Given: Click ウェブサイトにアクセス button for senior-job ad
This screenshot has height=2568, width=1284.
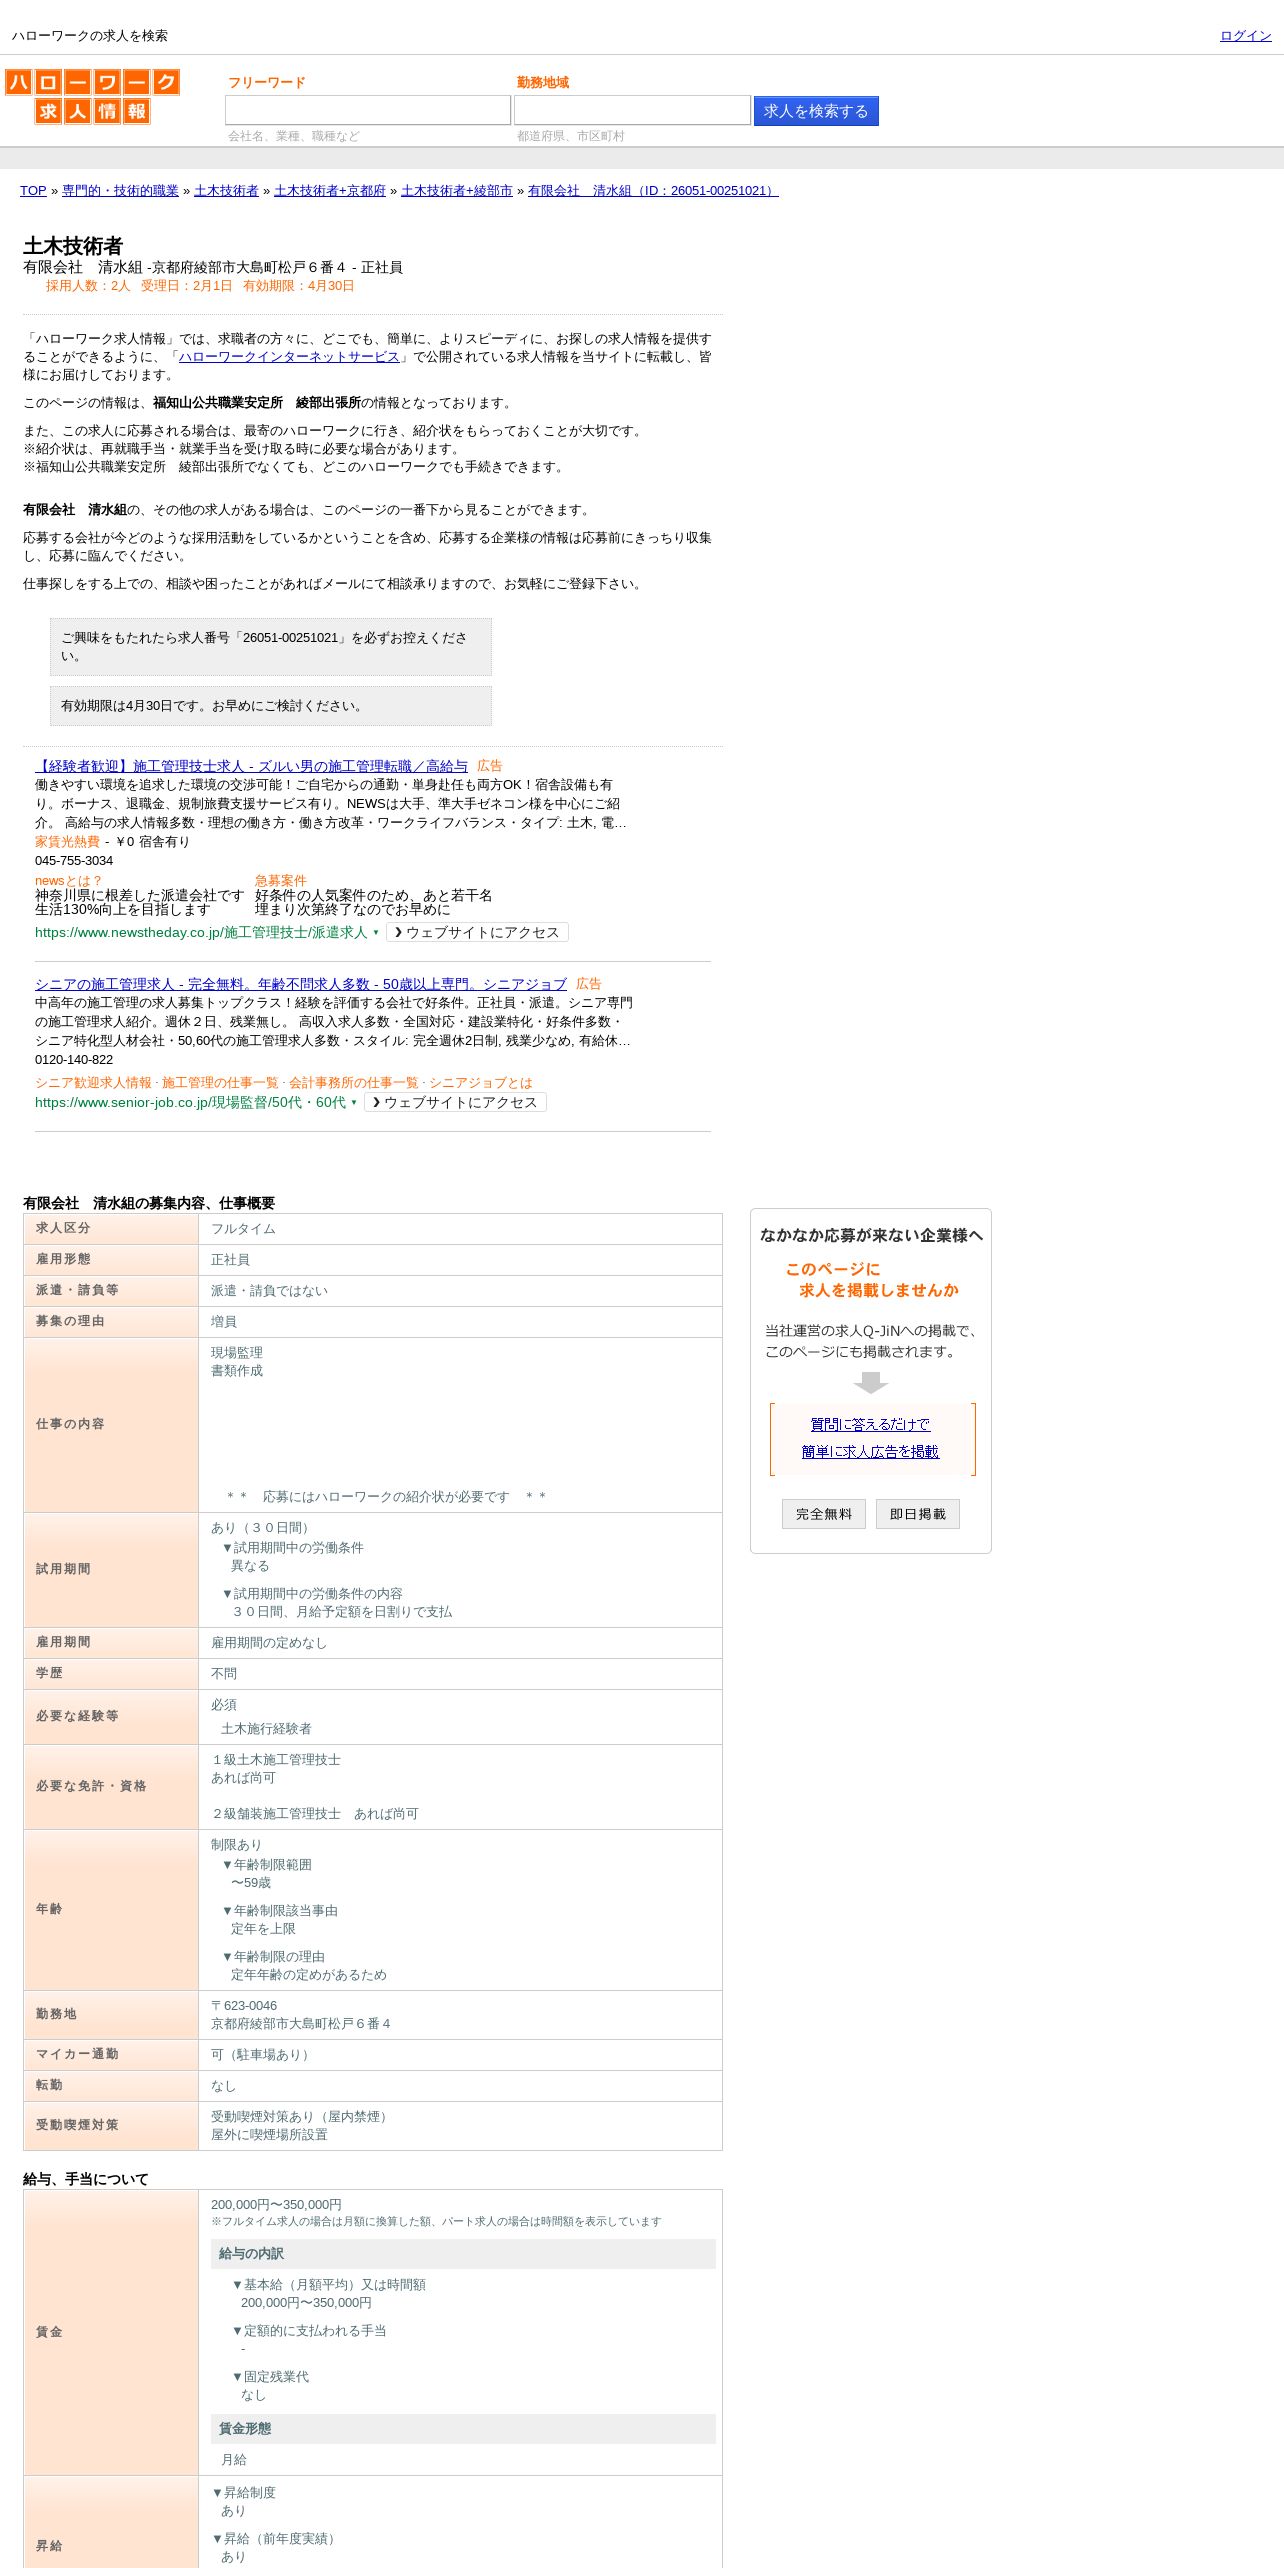Looking at the screenshot, I should click(455, 1102).
